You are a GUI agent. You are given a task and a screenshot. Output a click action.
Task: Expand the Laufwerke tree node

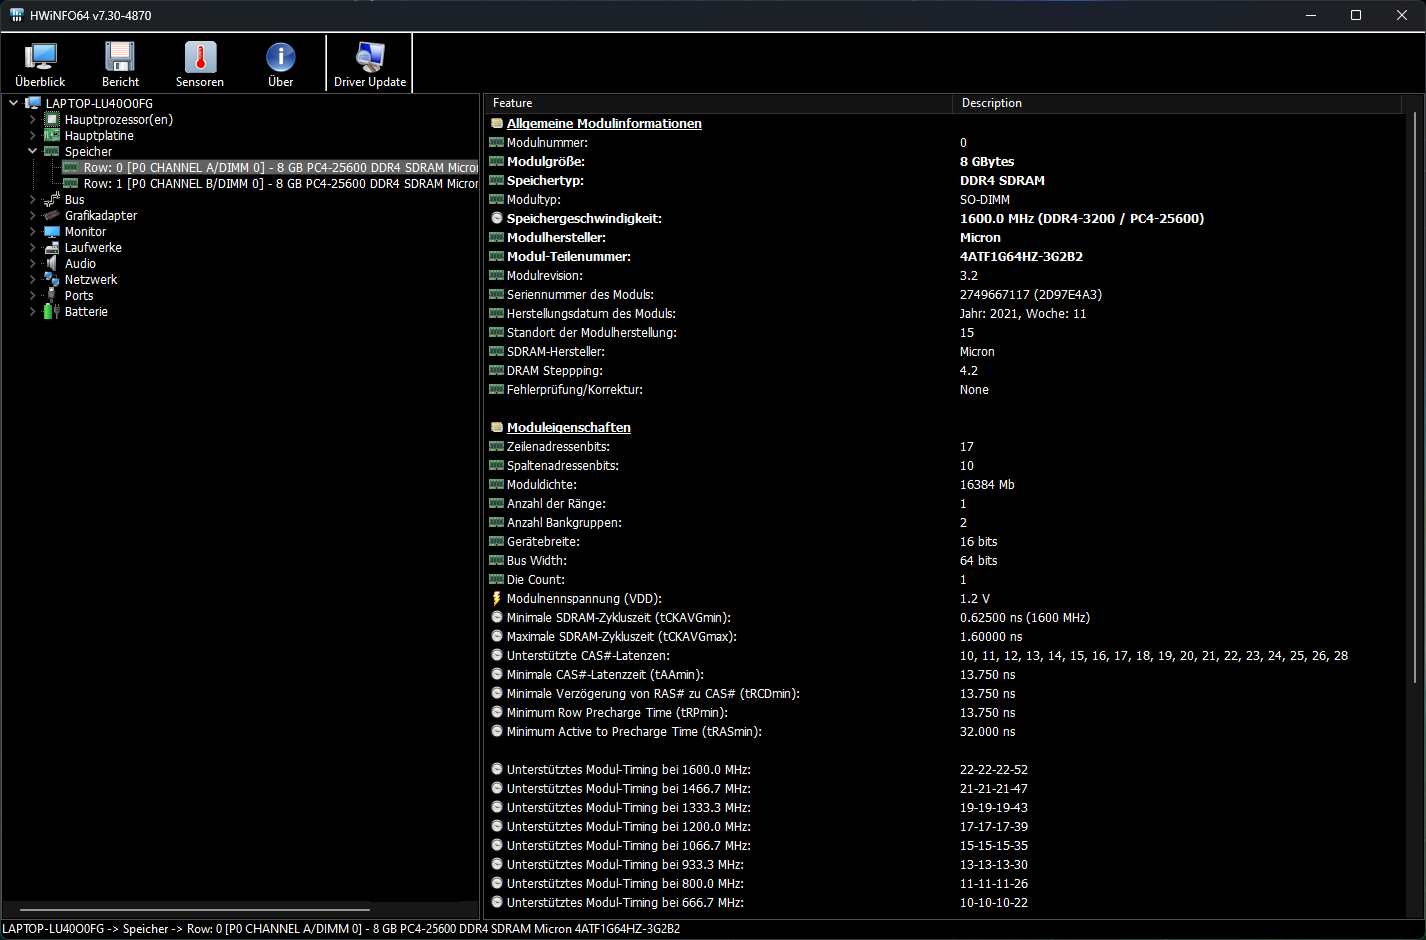[x=32, y=247]
